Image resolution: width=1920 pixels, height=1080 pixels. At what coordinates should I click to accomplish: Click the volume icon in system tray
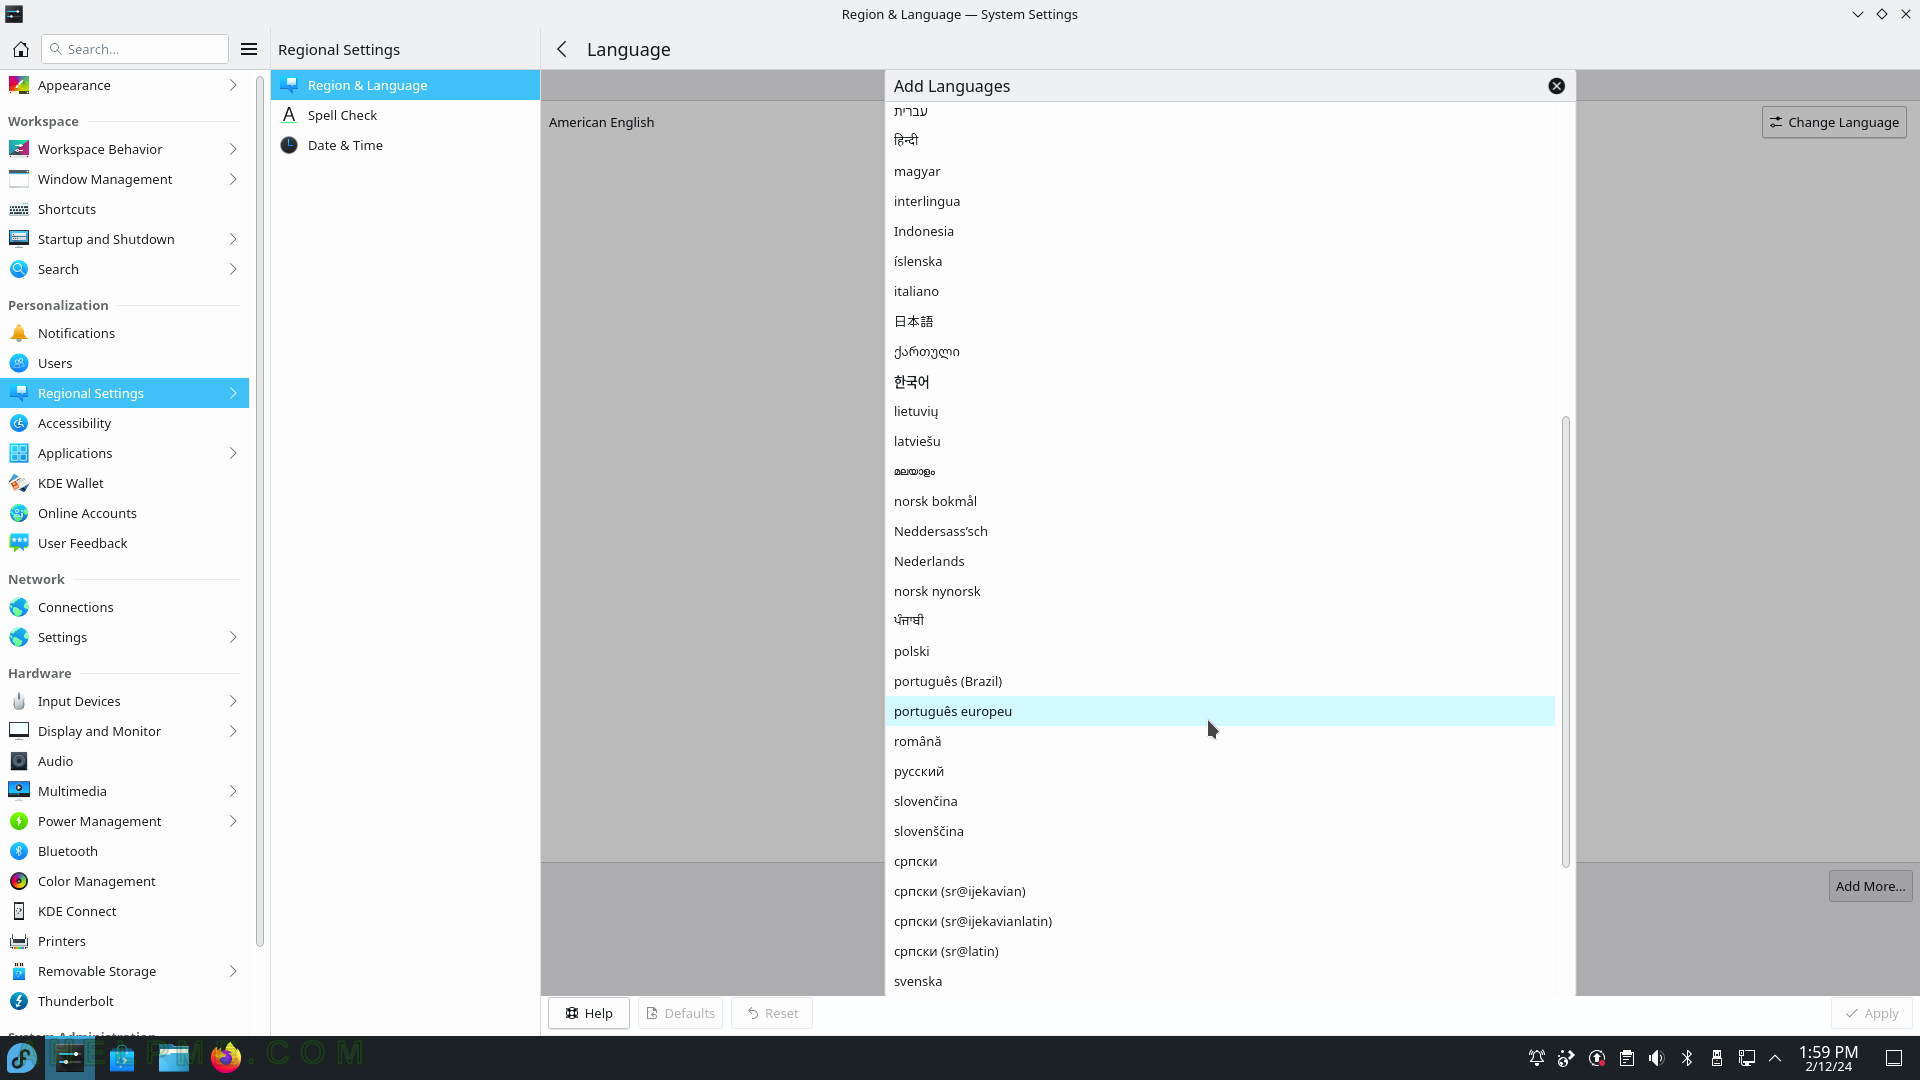[x=1657, y=1058]
